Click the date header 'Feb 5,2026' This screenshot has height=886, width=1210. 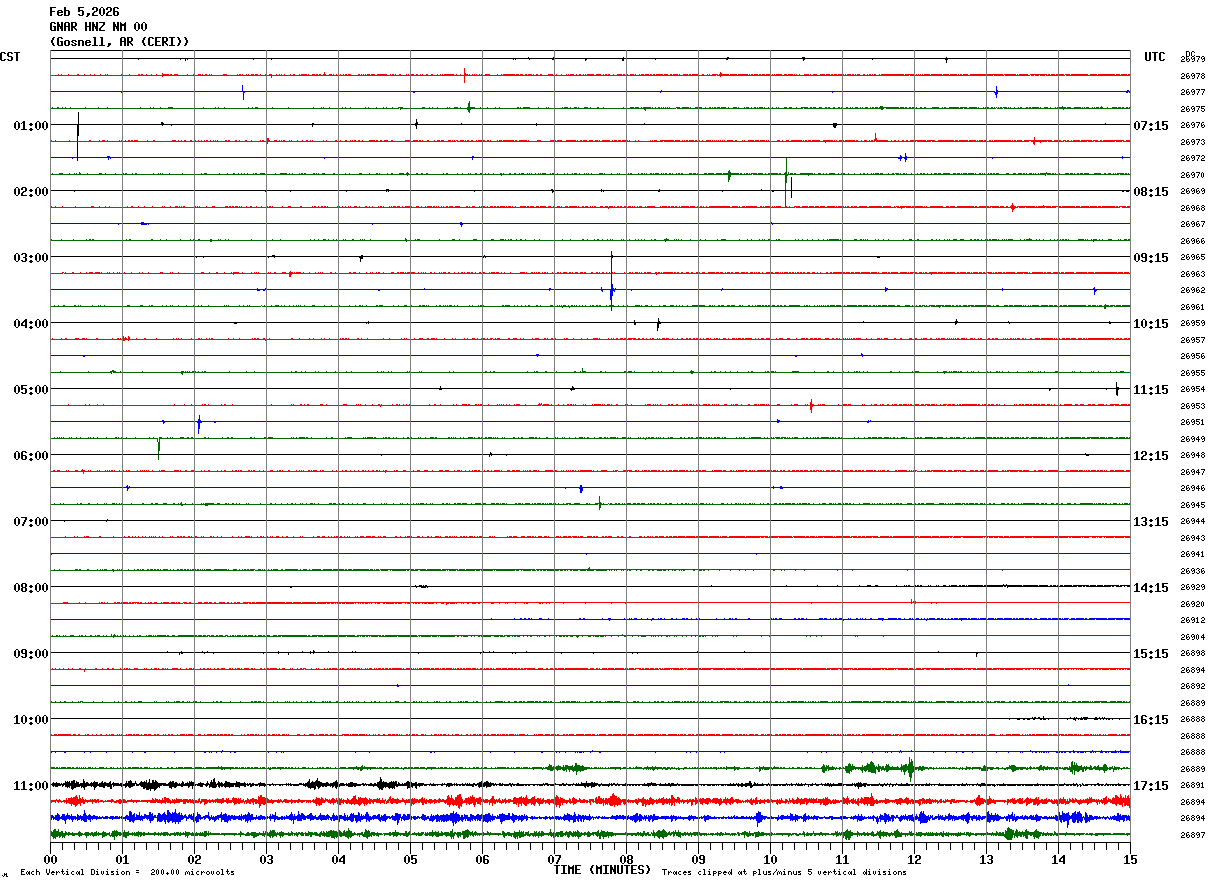coord(84,12)
